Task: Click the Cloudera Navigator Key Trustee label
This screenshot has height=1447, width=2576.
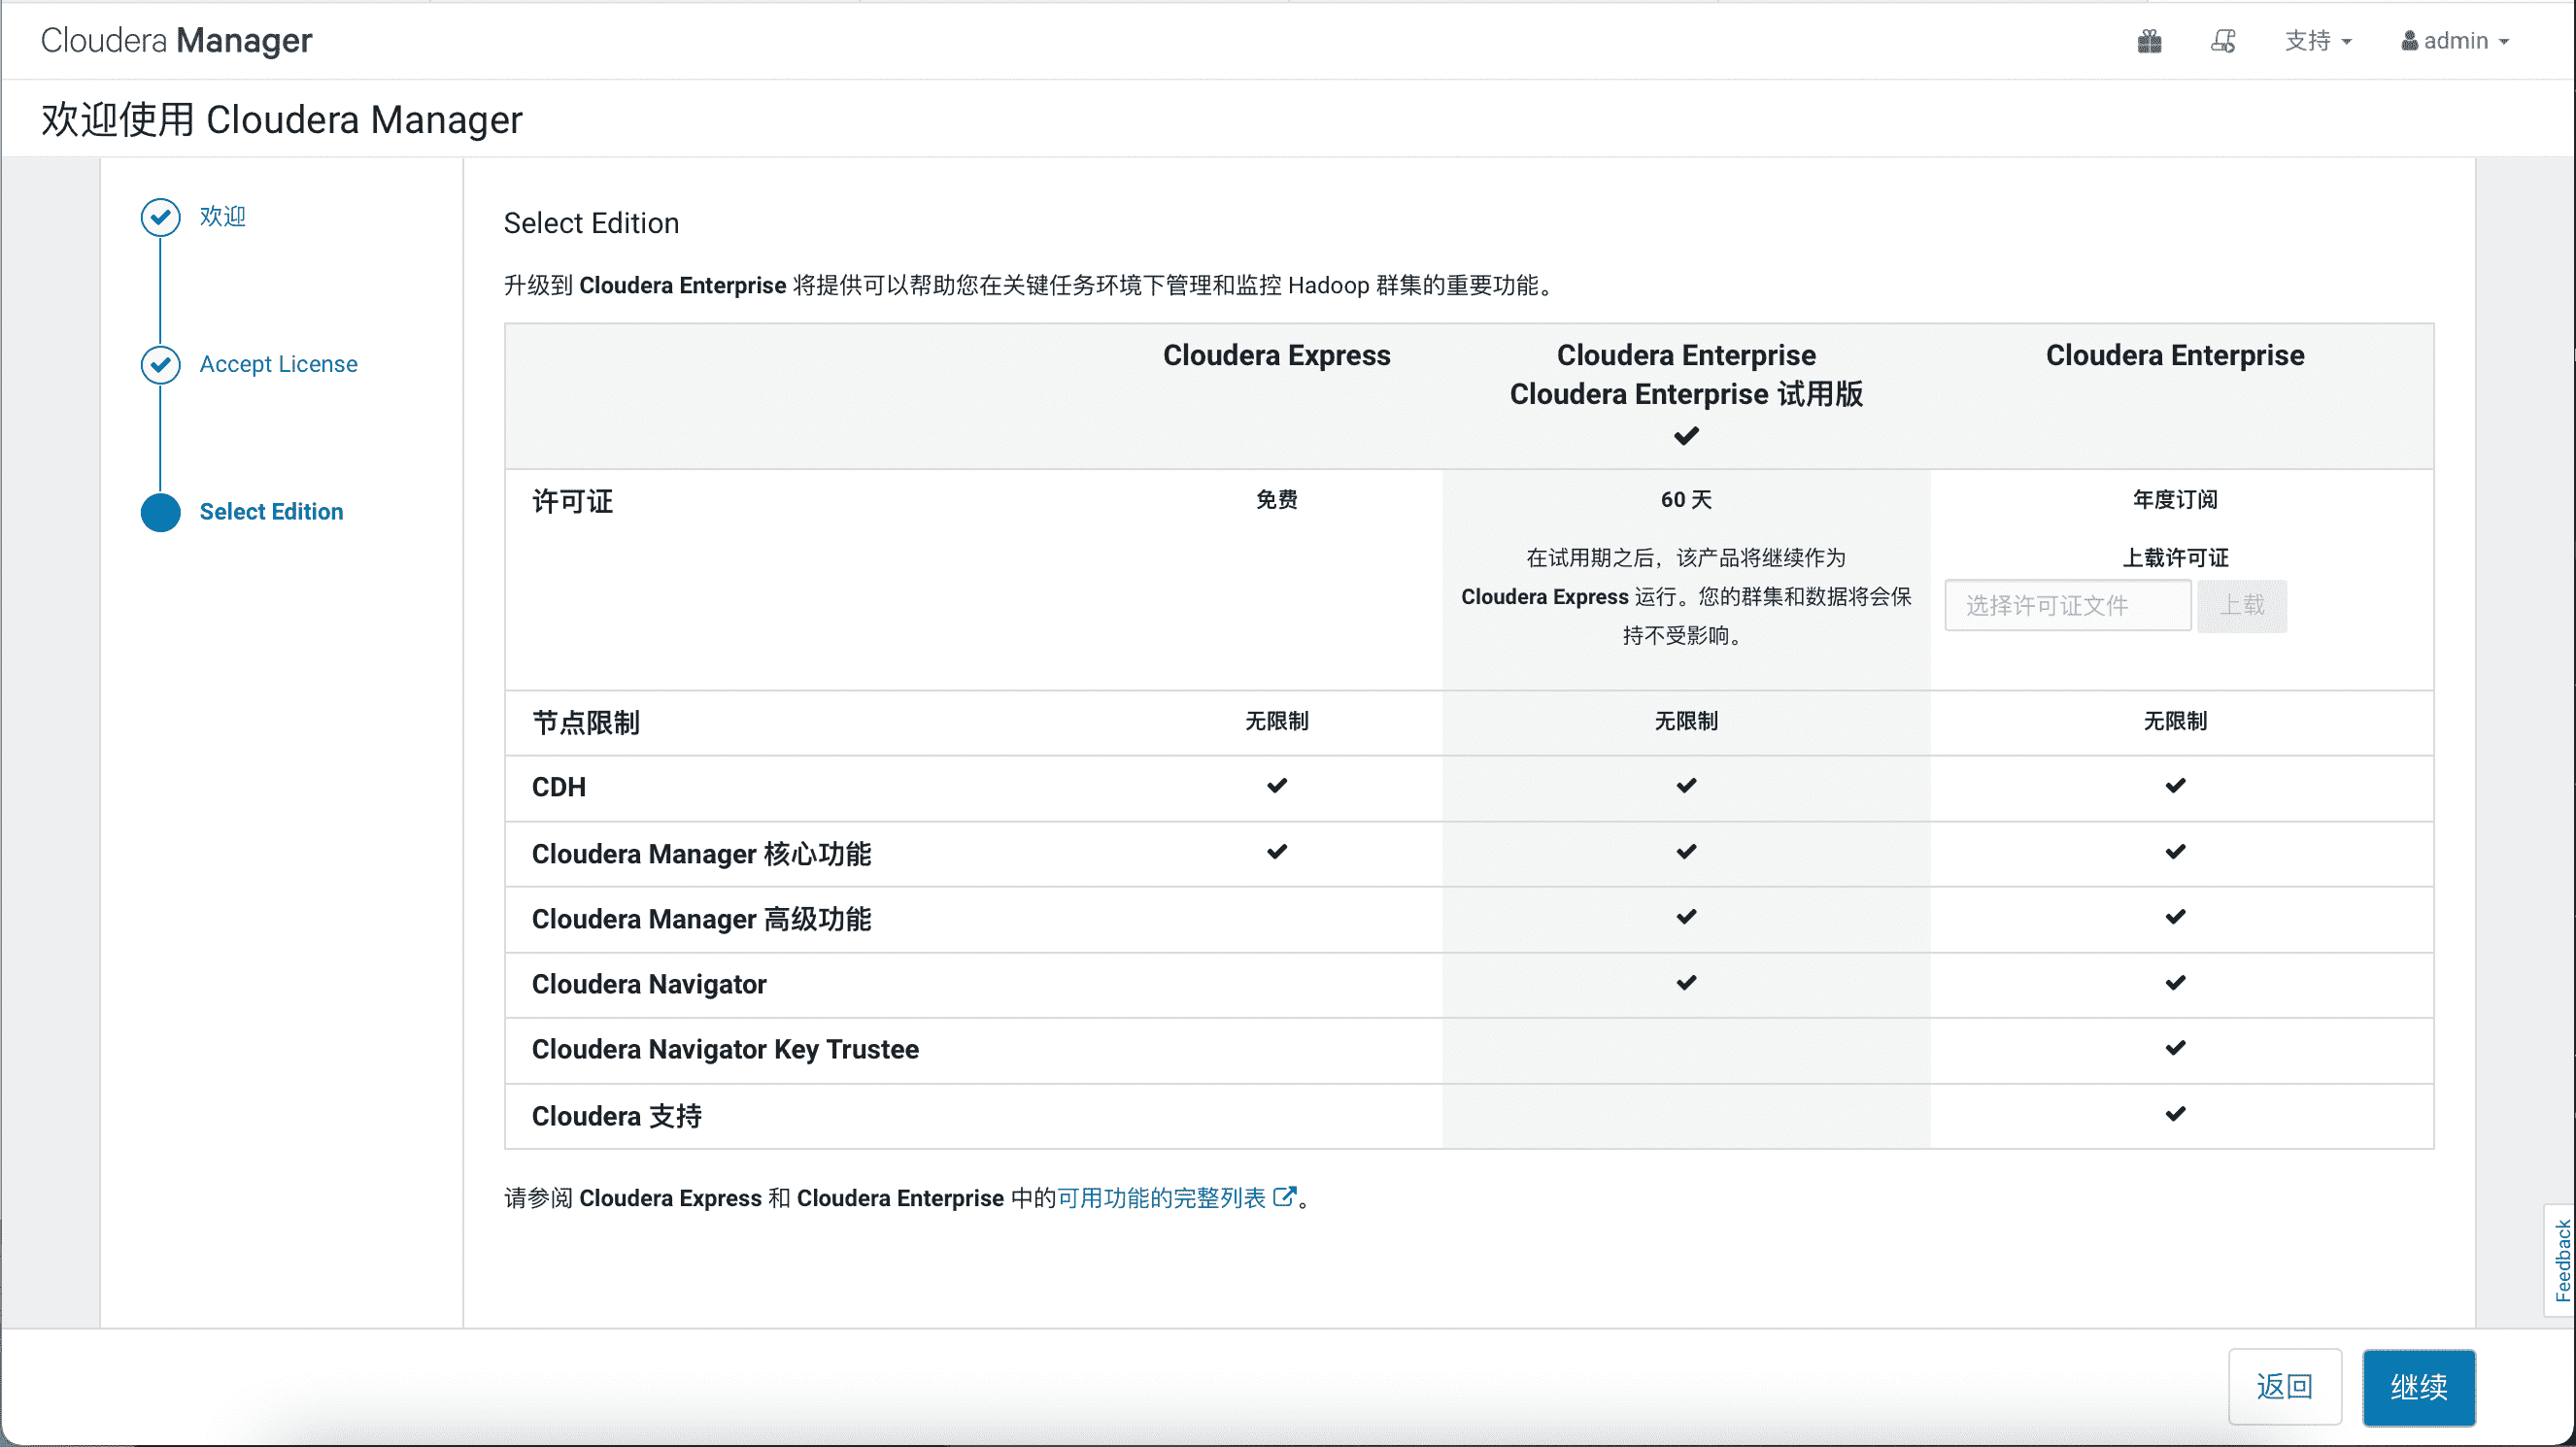Action: pos(725,1050)
